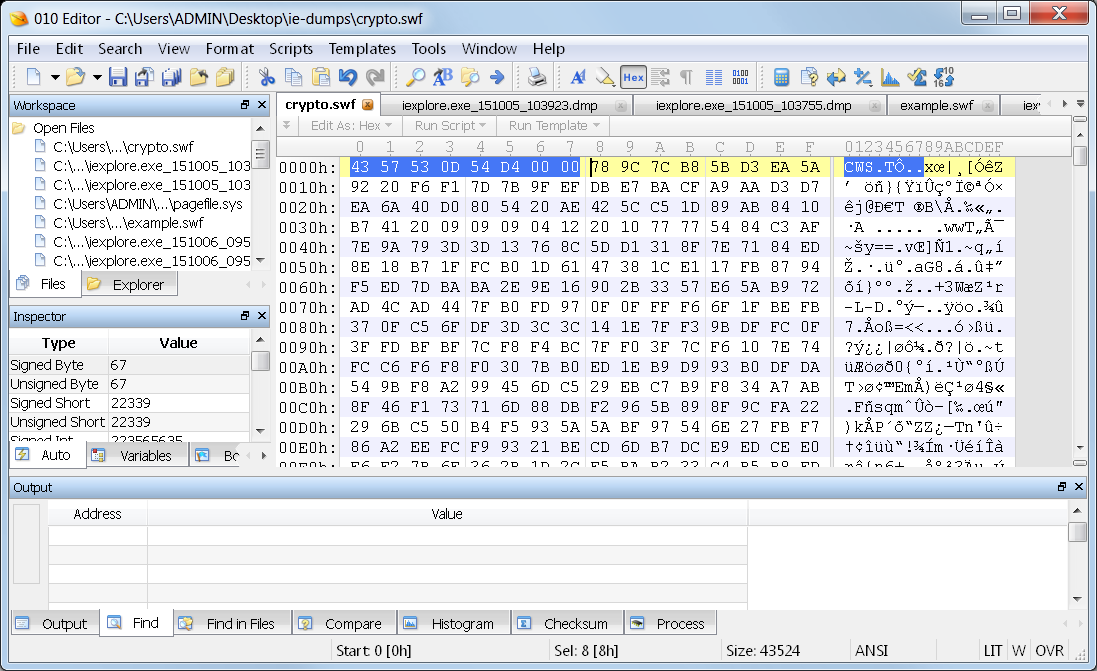1097x671 pixels.
Task: Click the Compare Files toolbar icon
Action: pyautogui.click(x=809, y=77)
